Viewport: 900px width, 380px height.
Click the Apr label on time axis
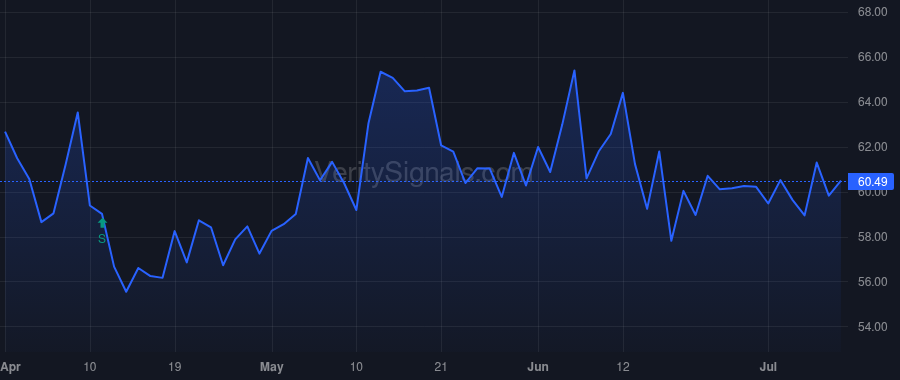10,367
